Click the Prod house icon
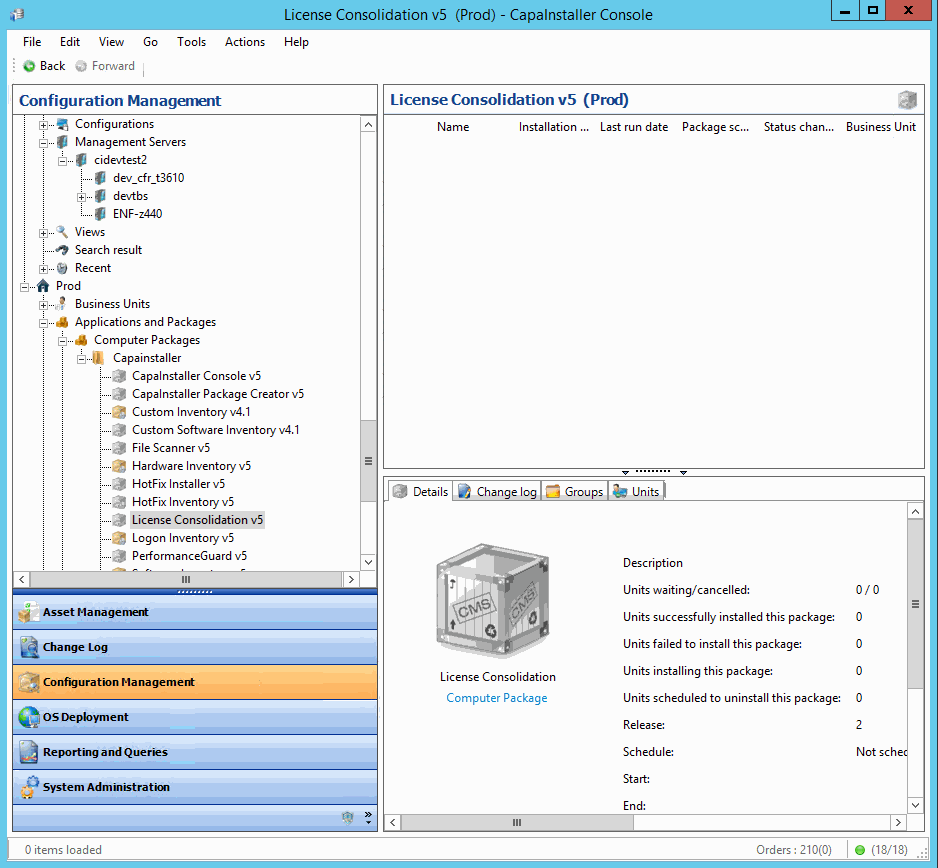This screenshot has height=868, width=938. pos(43,286)
